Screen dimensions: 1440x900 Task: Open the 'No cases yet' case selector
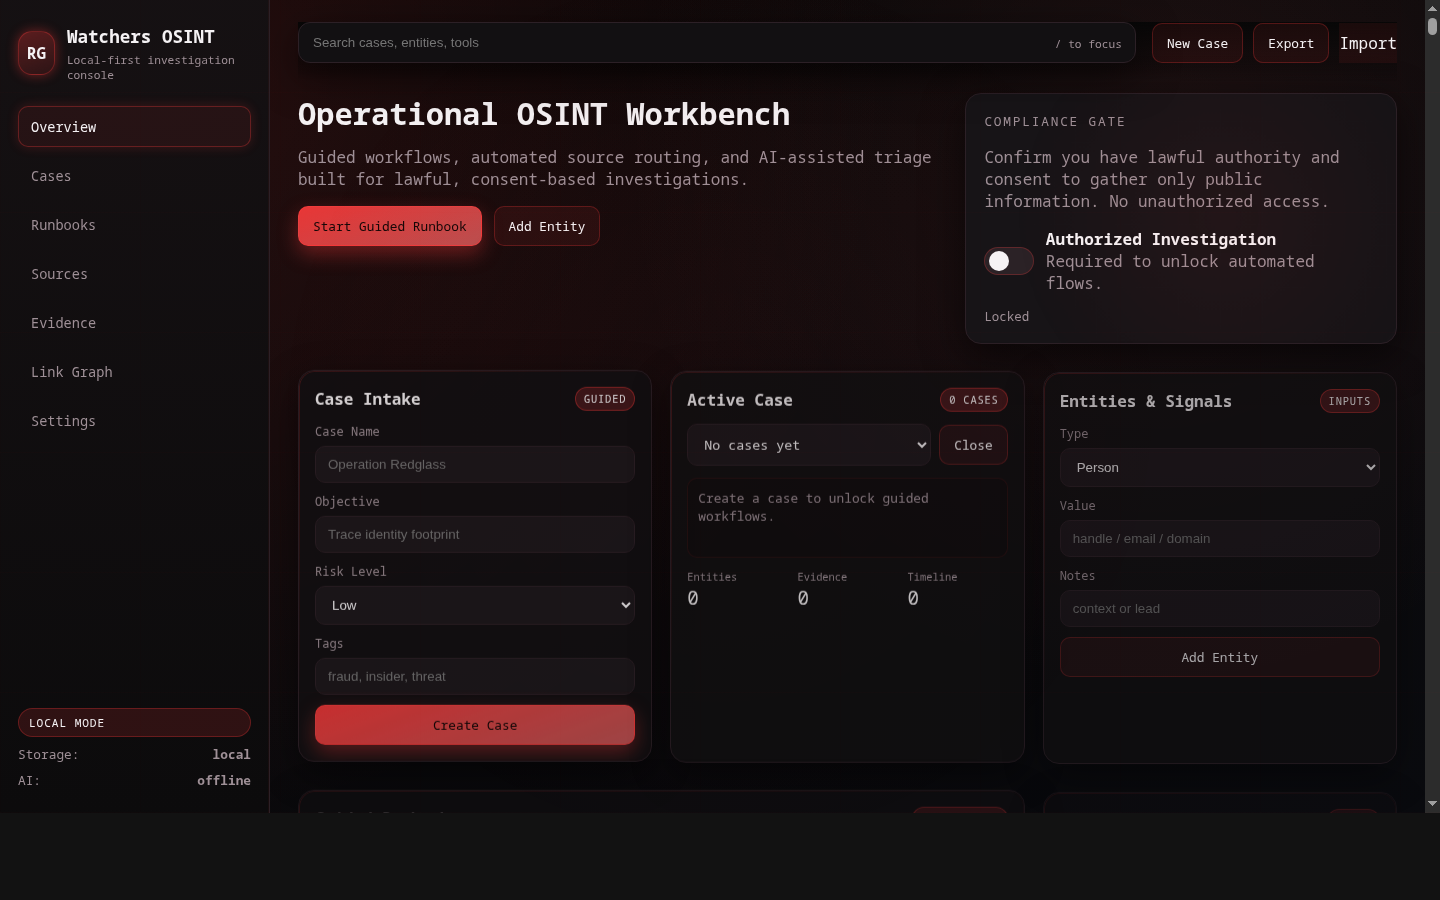pos(808,445)
